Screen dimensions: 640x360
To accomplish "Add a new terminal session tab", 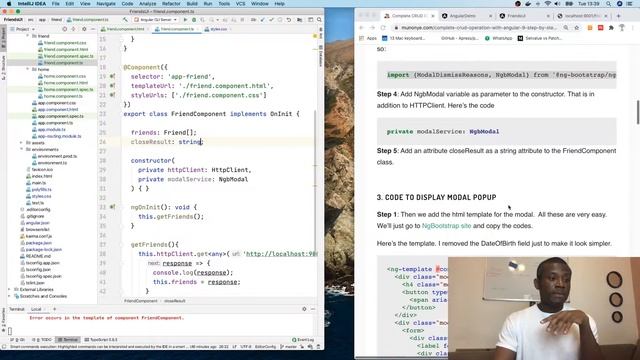I will tap(54, 309).
